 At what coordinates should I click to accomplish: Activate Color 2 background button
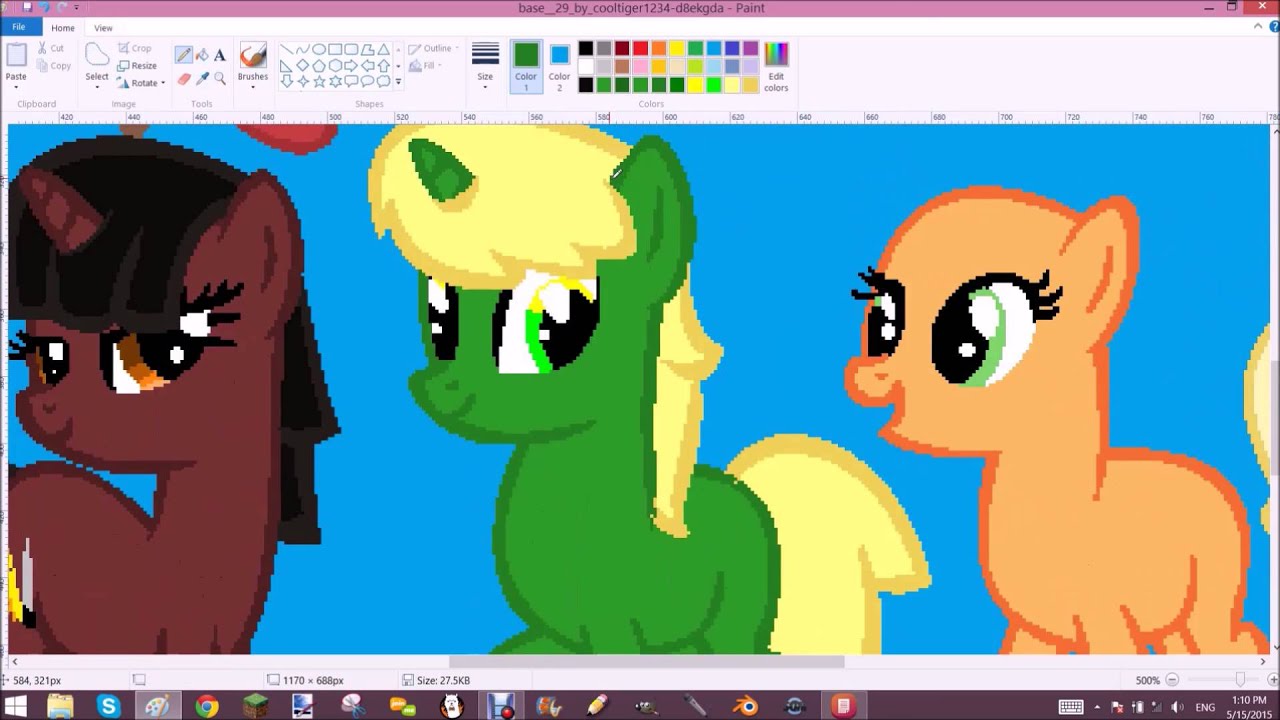pyautogui.click(x=559, y=67)
